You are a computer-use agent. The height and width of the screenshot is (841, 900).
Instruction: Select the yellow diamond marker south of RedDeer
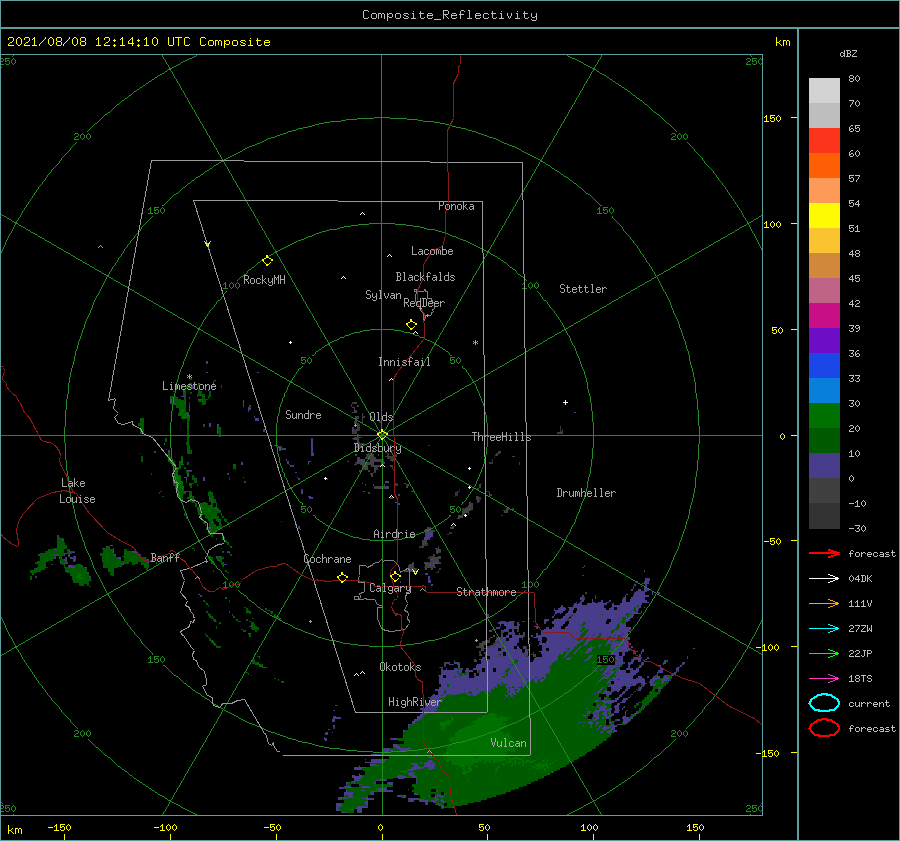tap(411, 324)
